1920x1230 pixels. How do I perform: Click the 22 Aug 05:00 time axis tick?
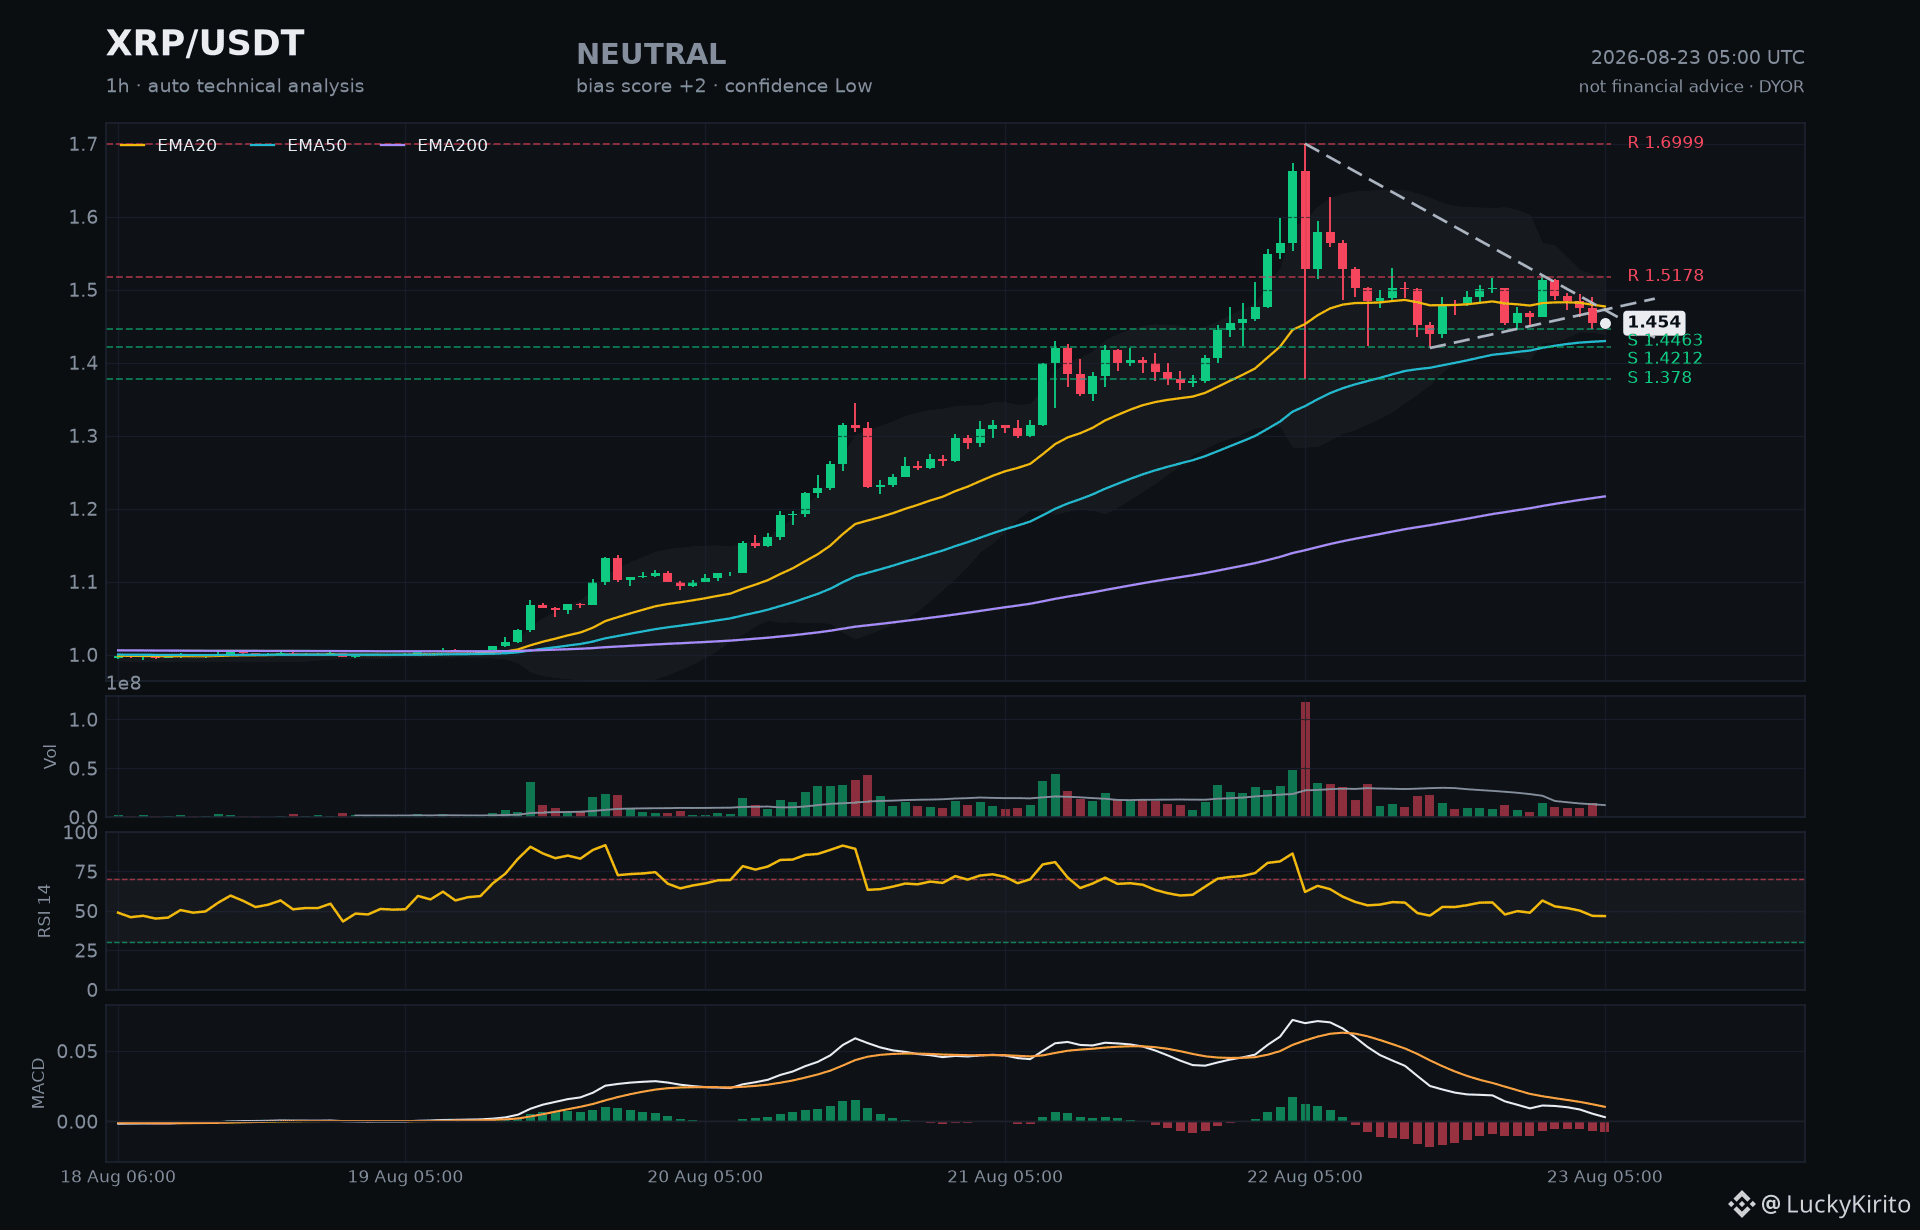[x=1304, y=1177]
